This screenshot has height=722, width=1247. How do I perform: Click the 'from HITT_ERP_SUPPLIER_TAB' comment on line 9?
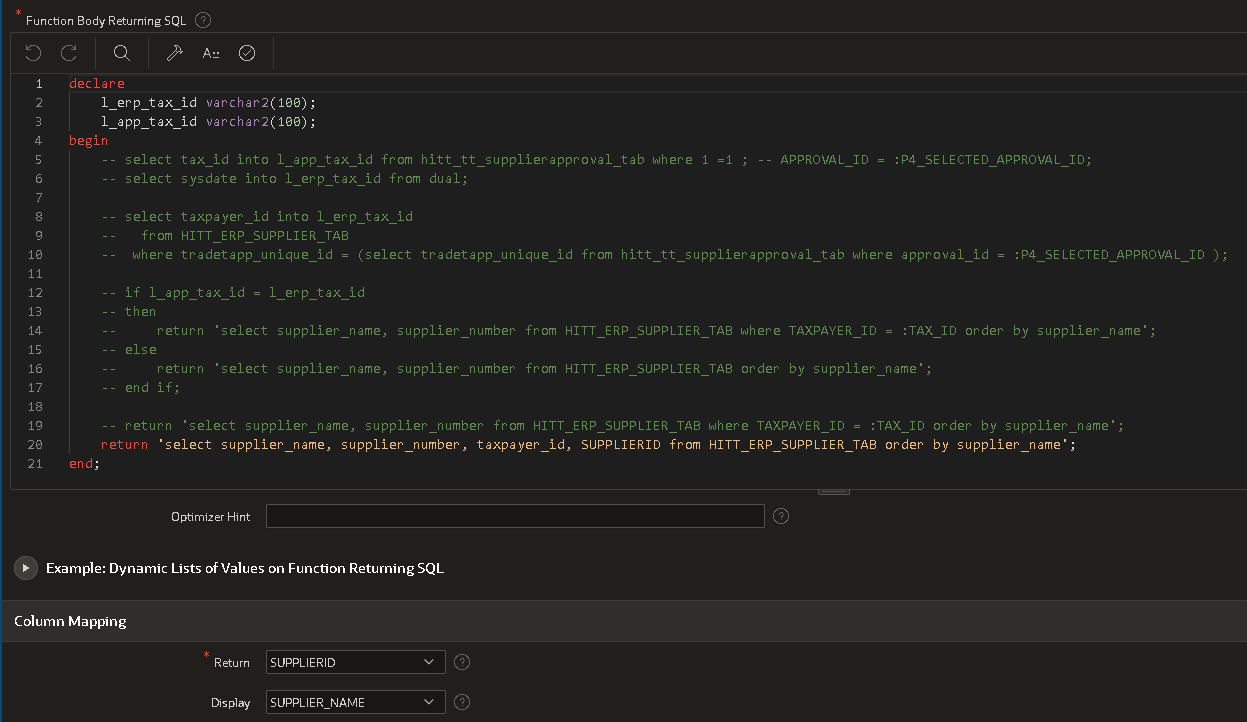(225, 235)
